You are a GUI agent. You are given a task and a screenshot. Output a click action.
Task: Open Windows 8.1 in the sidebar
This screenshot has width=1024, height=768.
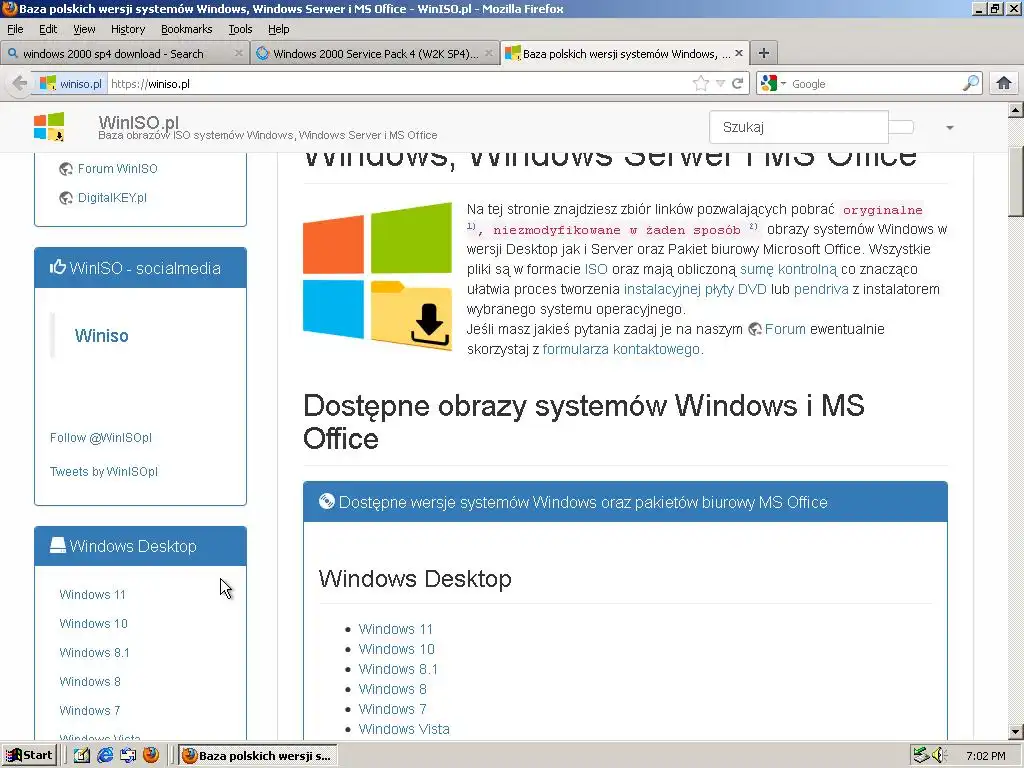(x=94, y=652)
